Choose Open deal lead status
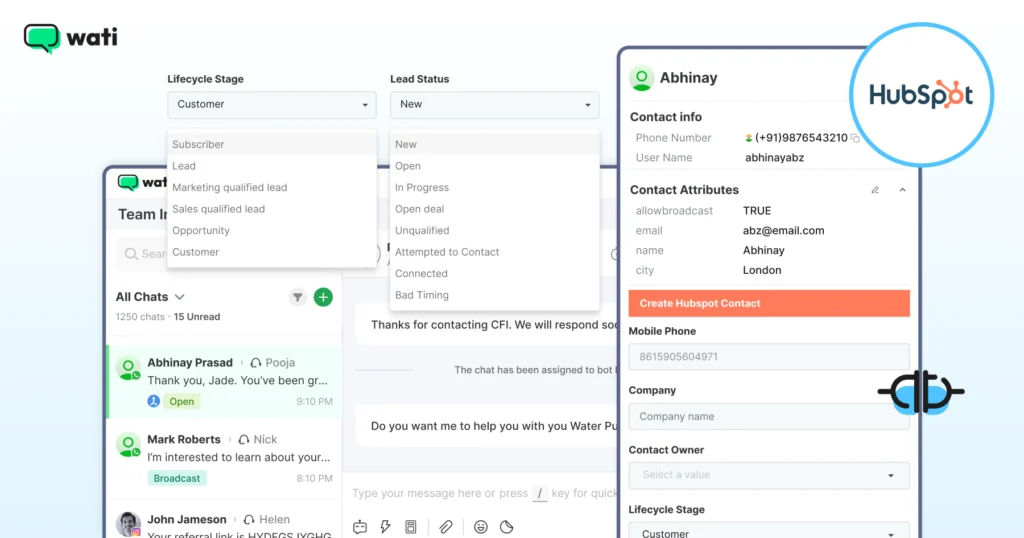The width and height of the screenshot is (1024, 538). (x=494, y=209)
